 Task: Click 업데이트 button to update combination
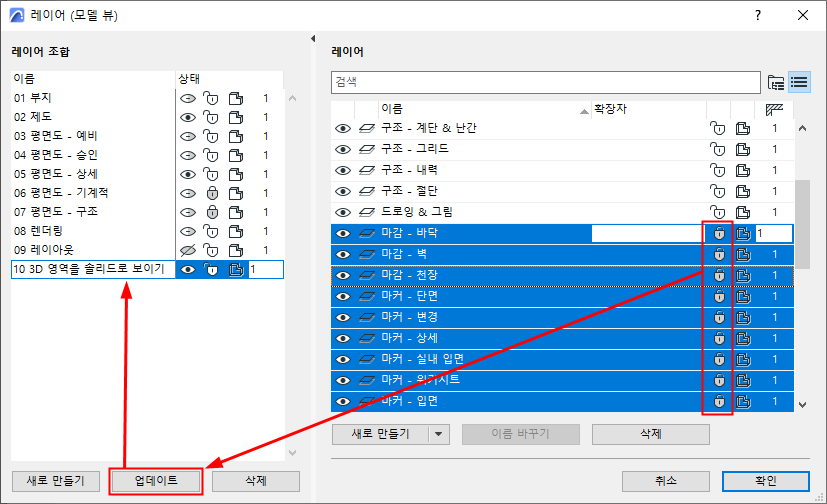point(156,481)
